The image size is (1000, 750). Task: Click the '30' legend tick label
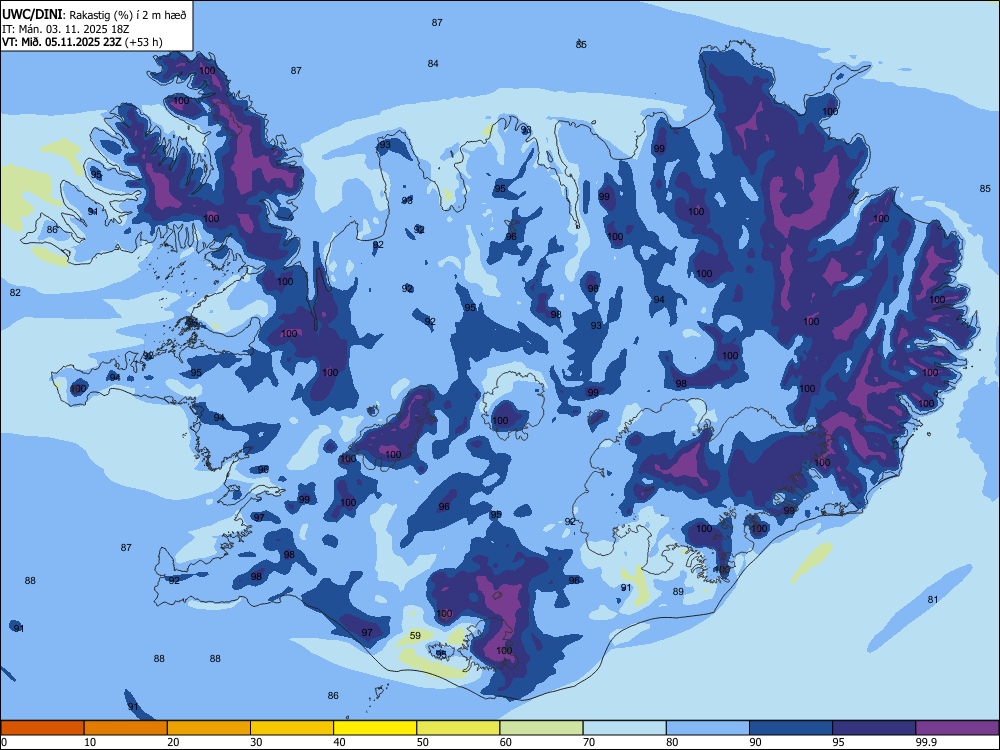(x=256, y=742)
